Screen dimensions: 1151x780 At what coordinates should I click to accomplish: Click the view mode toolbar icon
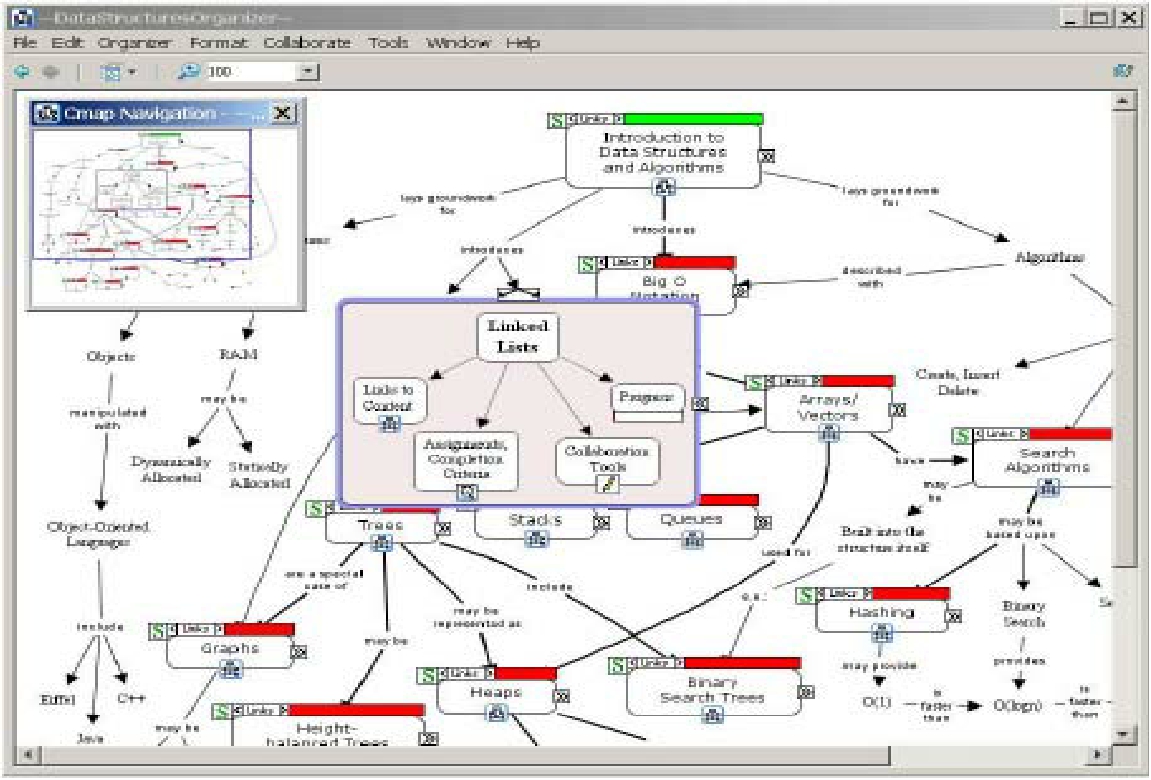point(112,72)
